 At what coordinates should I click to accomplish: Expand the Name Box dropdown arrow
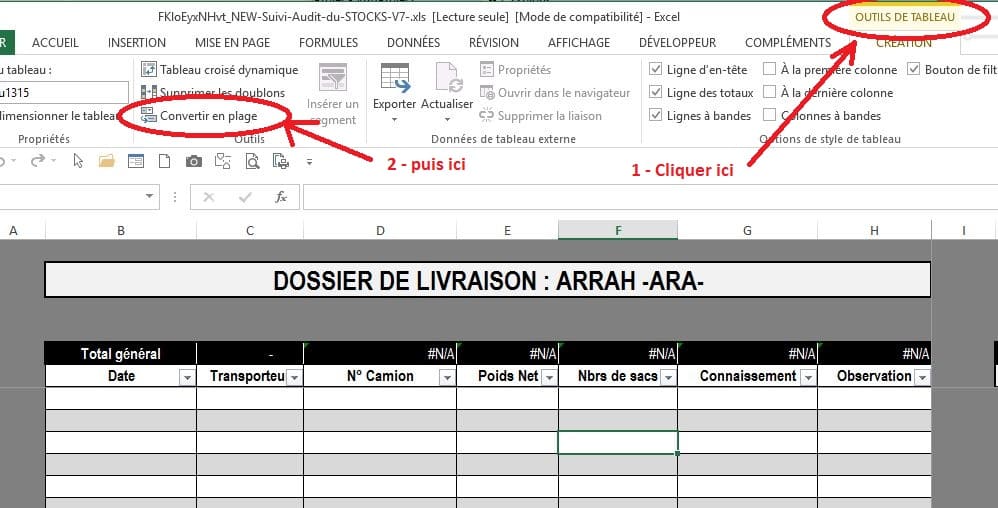coord(150,197)
